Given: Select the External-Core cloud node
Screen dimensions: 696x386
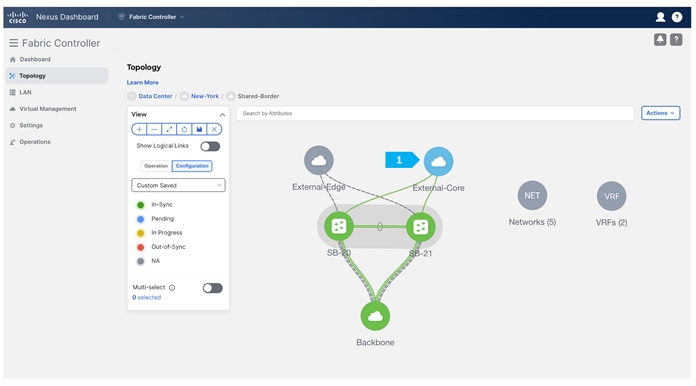Looking at the screenshot, I should coord(439,161).
